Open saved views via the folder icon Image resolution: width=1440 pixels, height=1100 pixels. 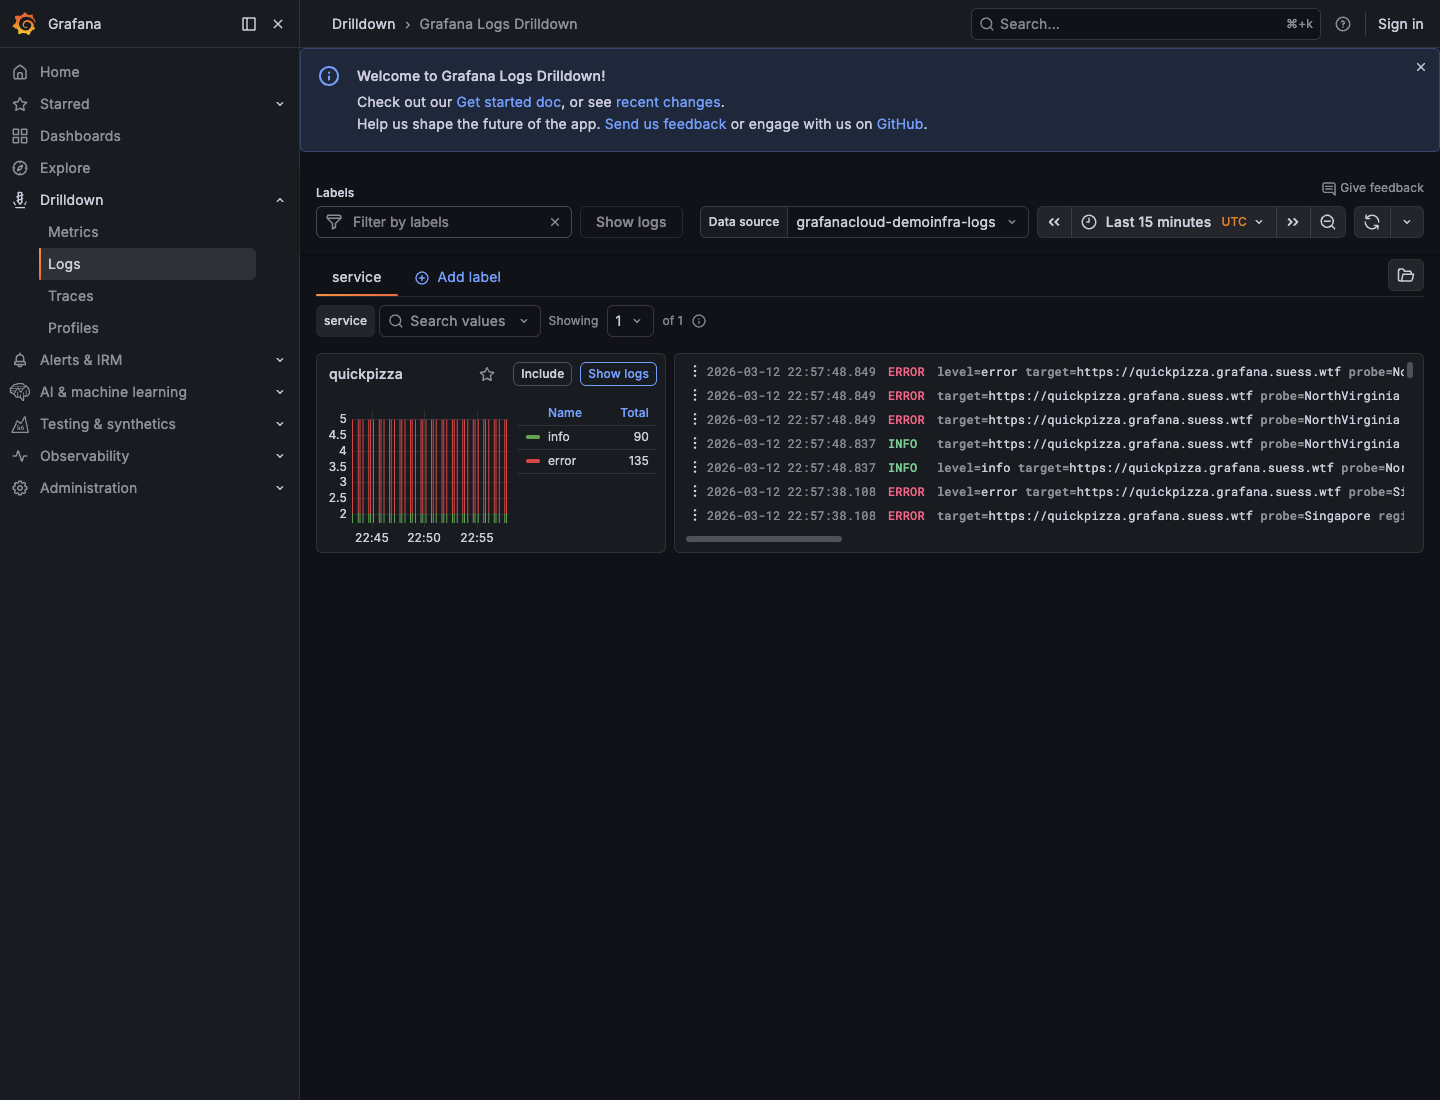point(1405,275)
